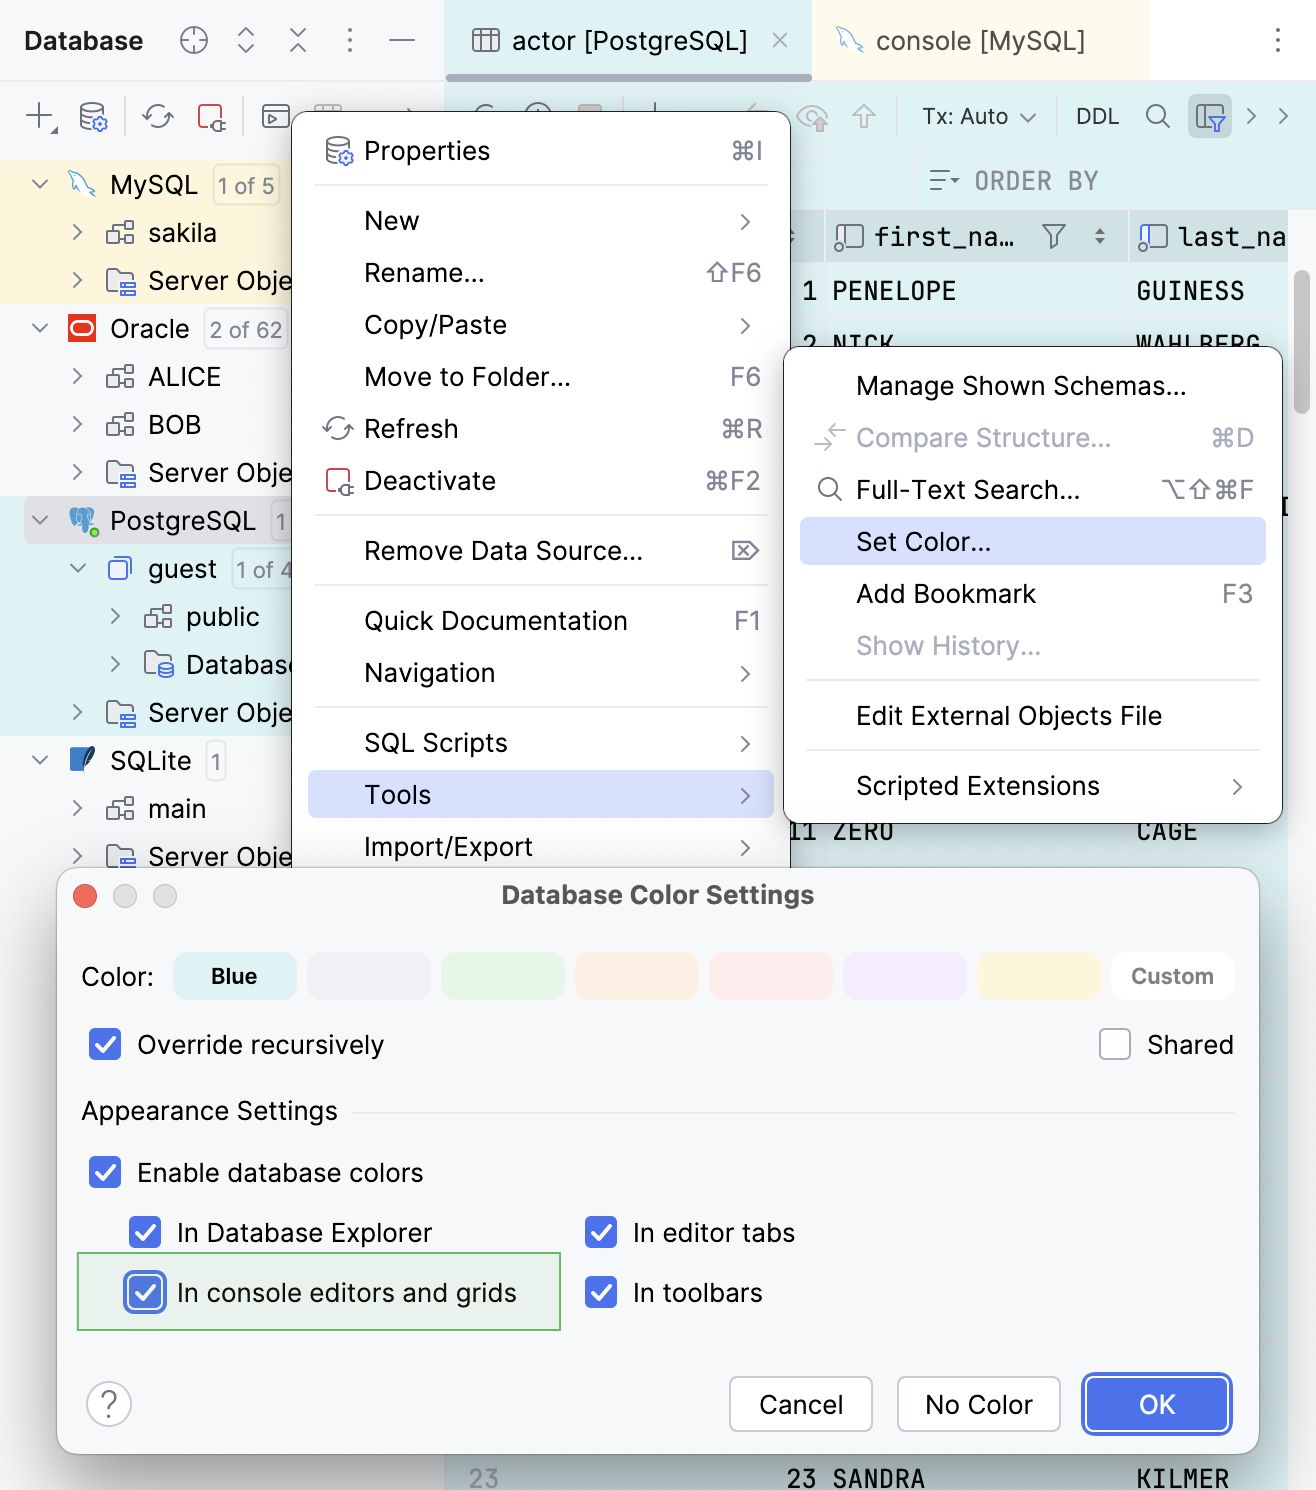
Task: Expand the sakila schema node
Action: tap(78, 232)
